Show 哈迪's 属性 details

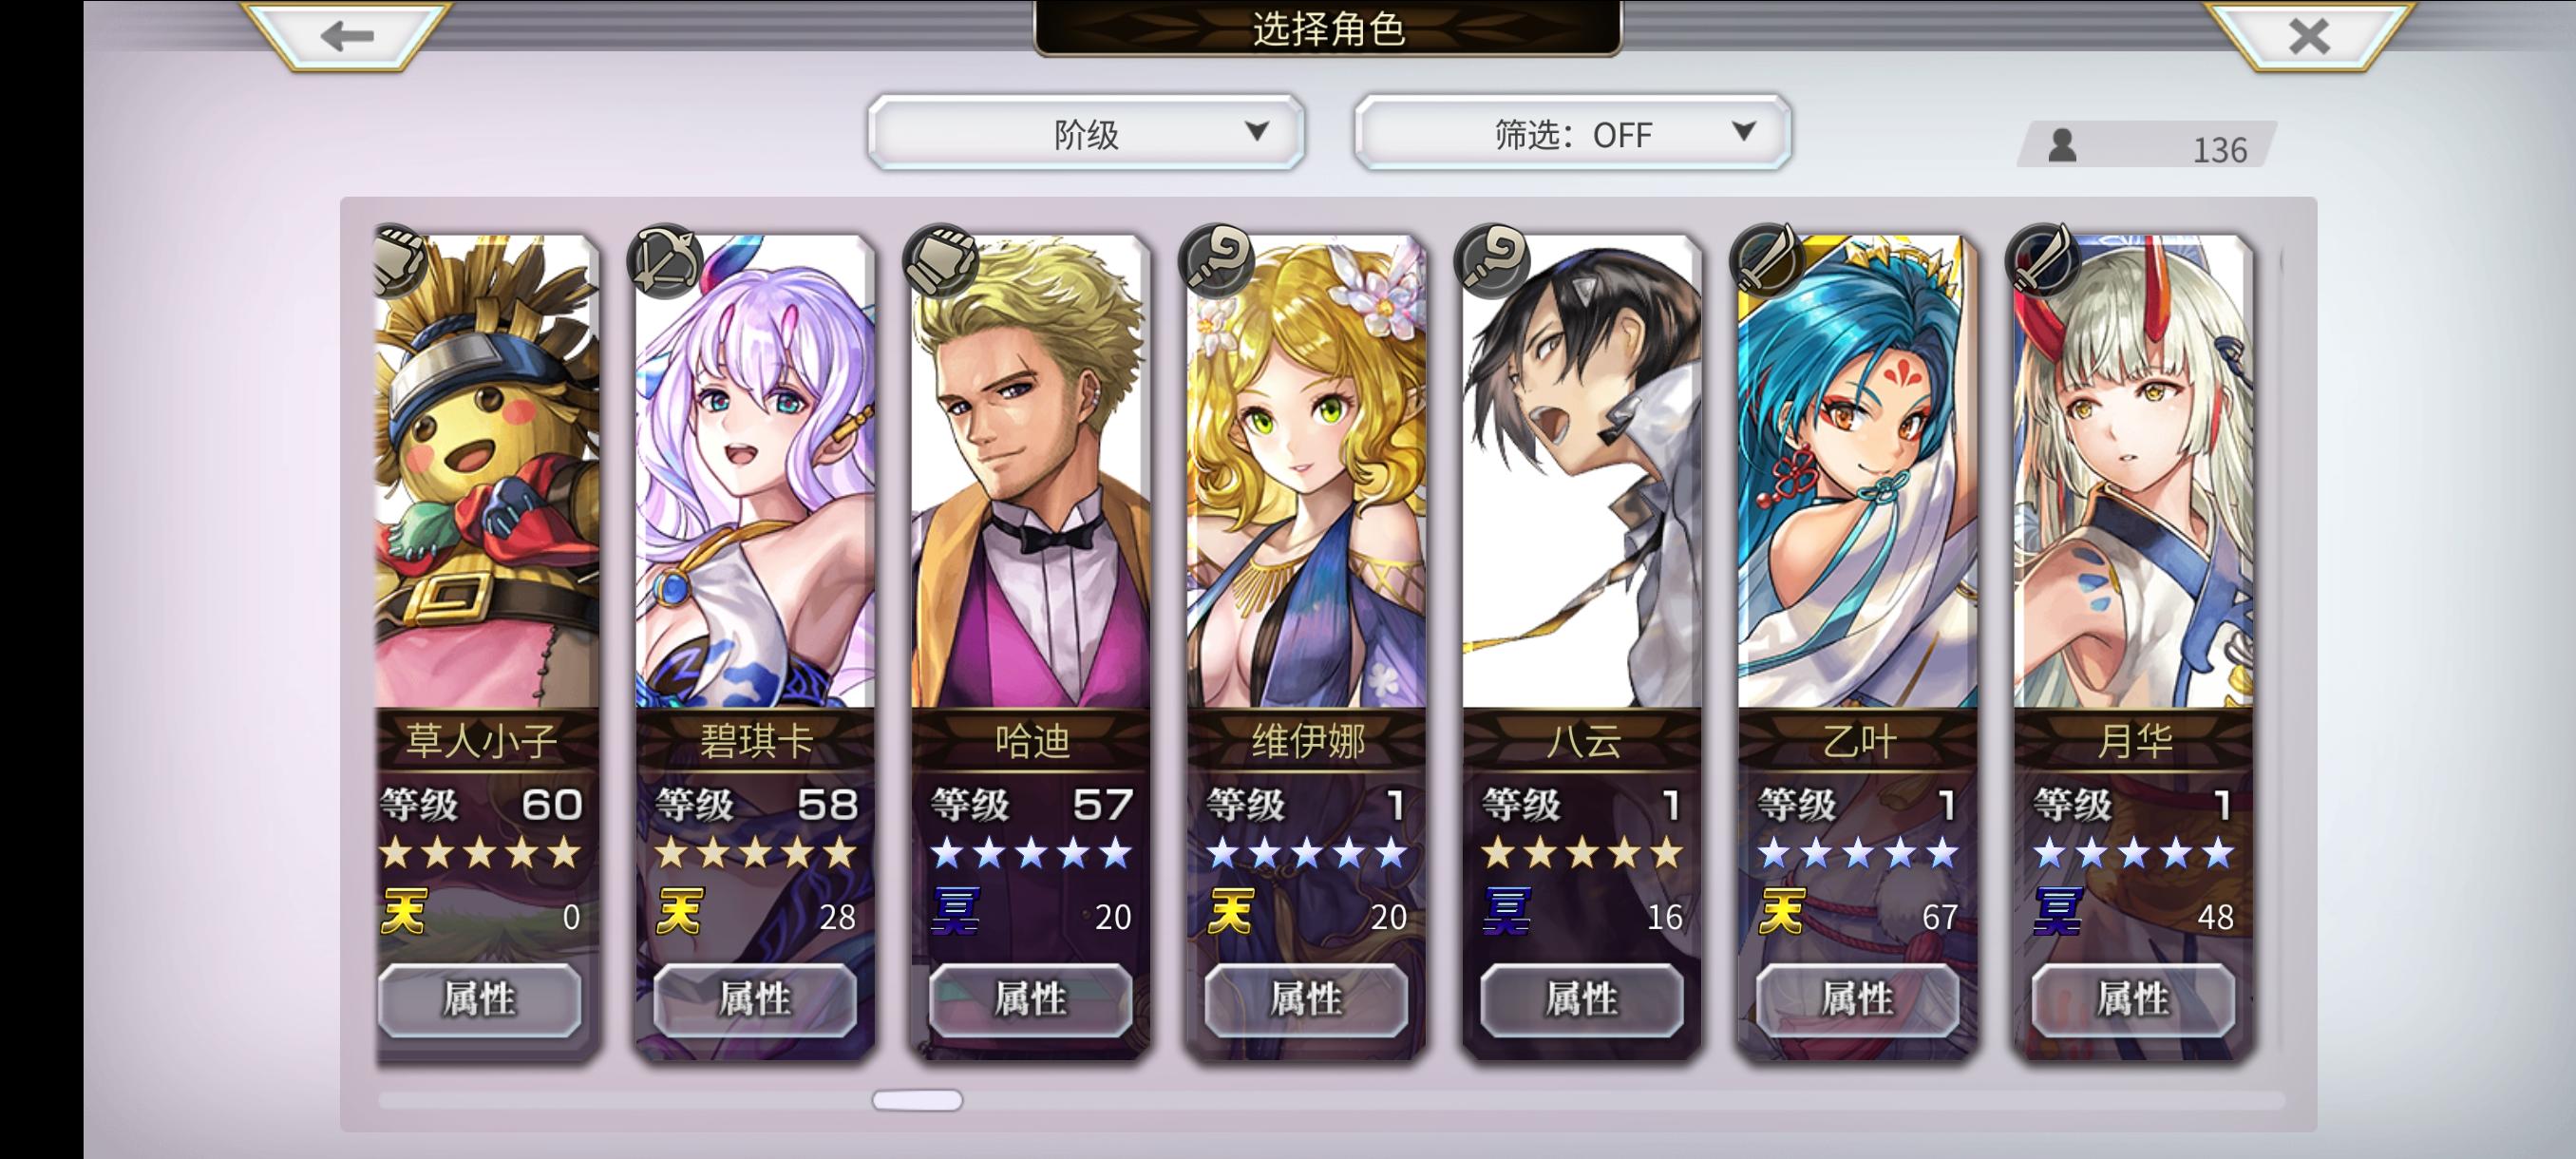1031,999
